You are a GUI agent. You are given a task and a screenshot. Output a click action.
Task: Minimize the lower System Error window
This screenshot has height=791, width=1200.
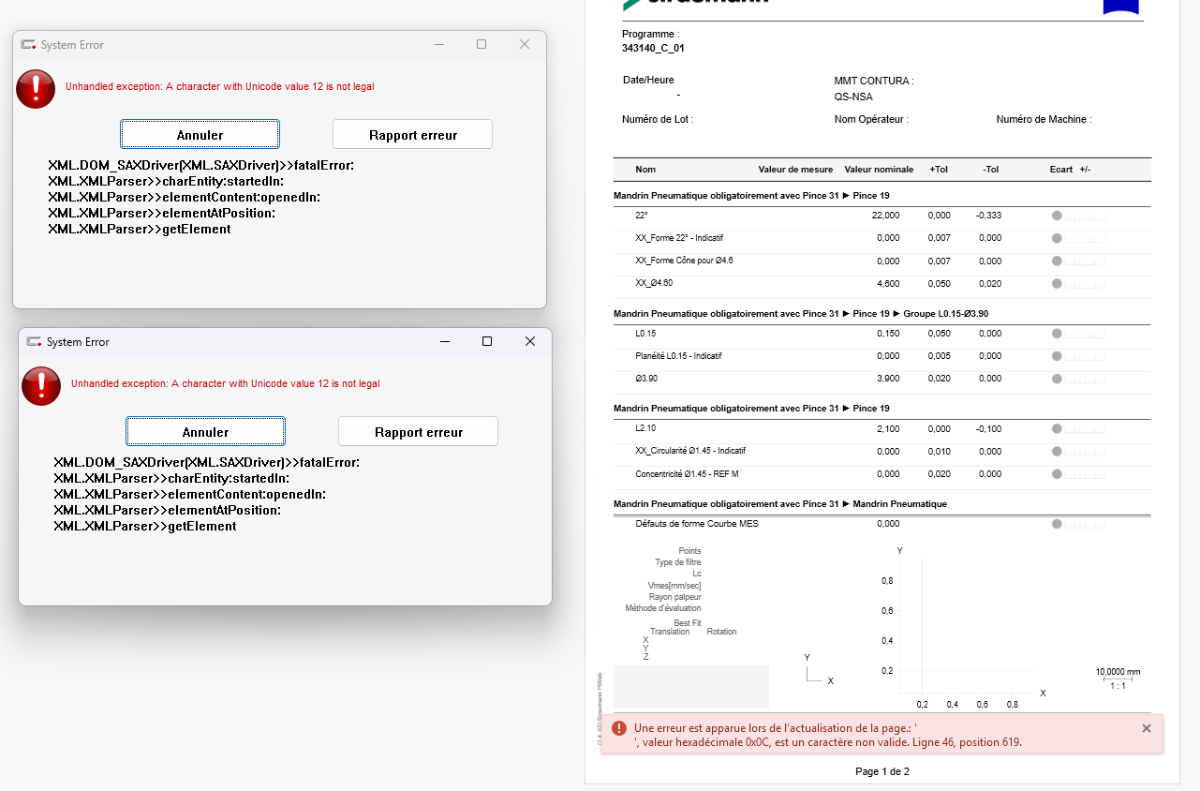pos(444,341)
